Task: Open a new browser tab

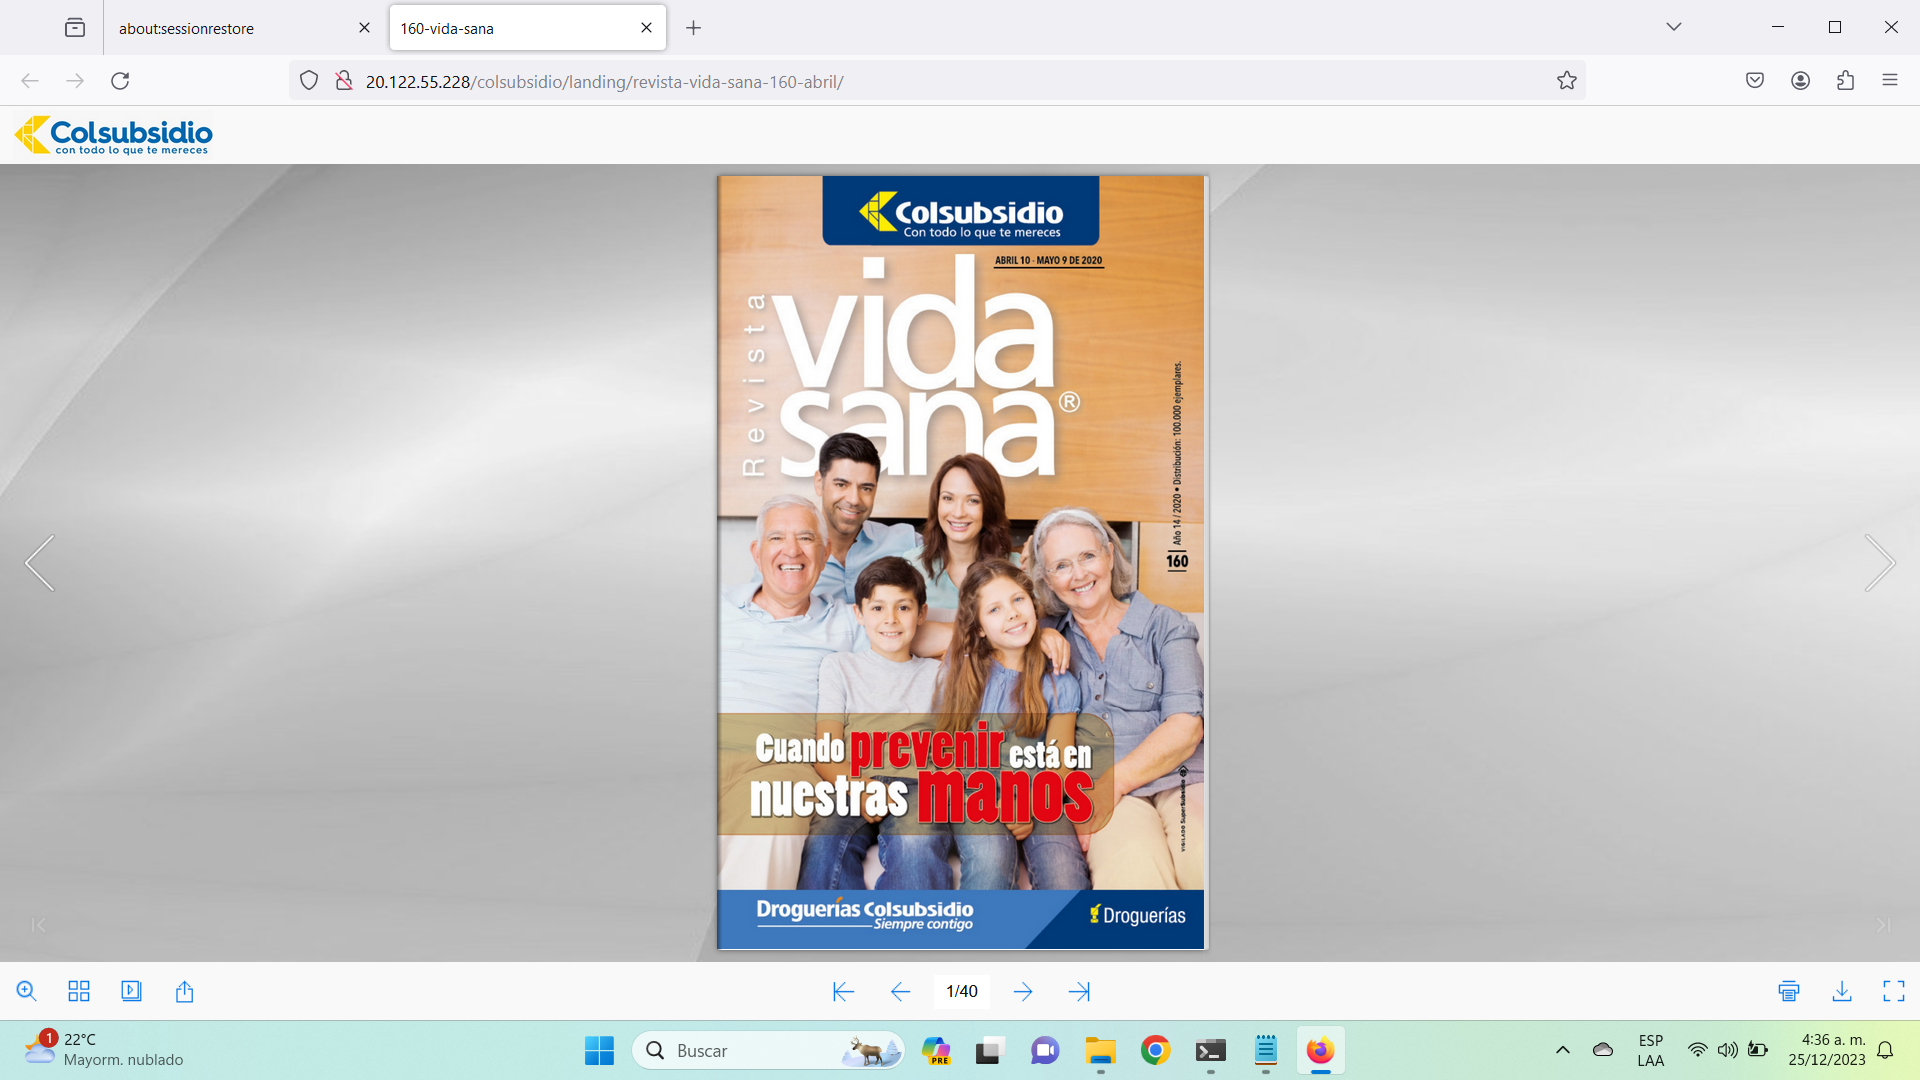Action: 693,28
